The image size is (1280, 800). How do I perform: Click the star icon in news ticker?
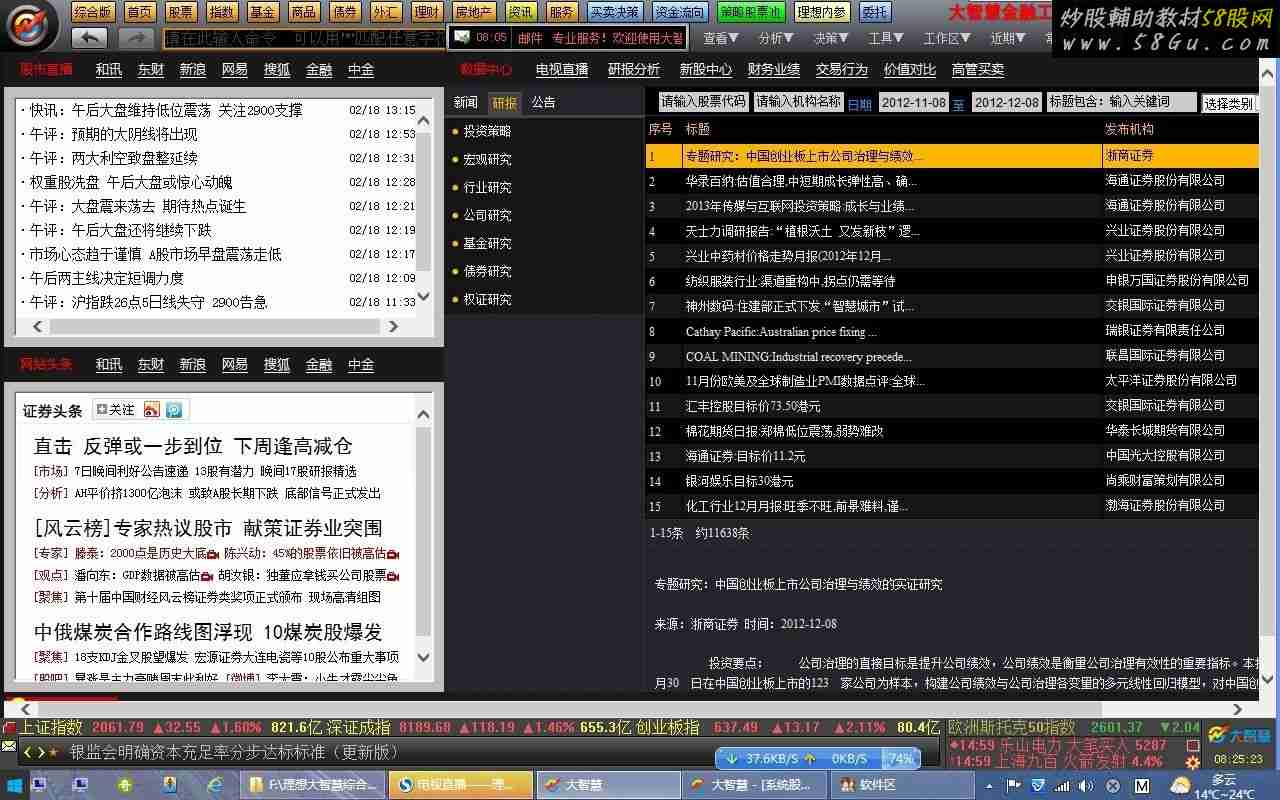53,752
